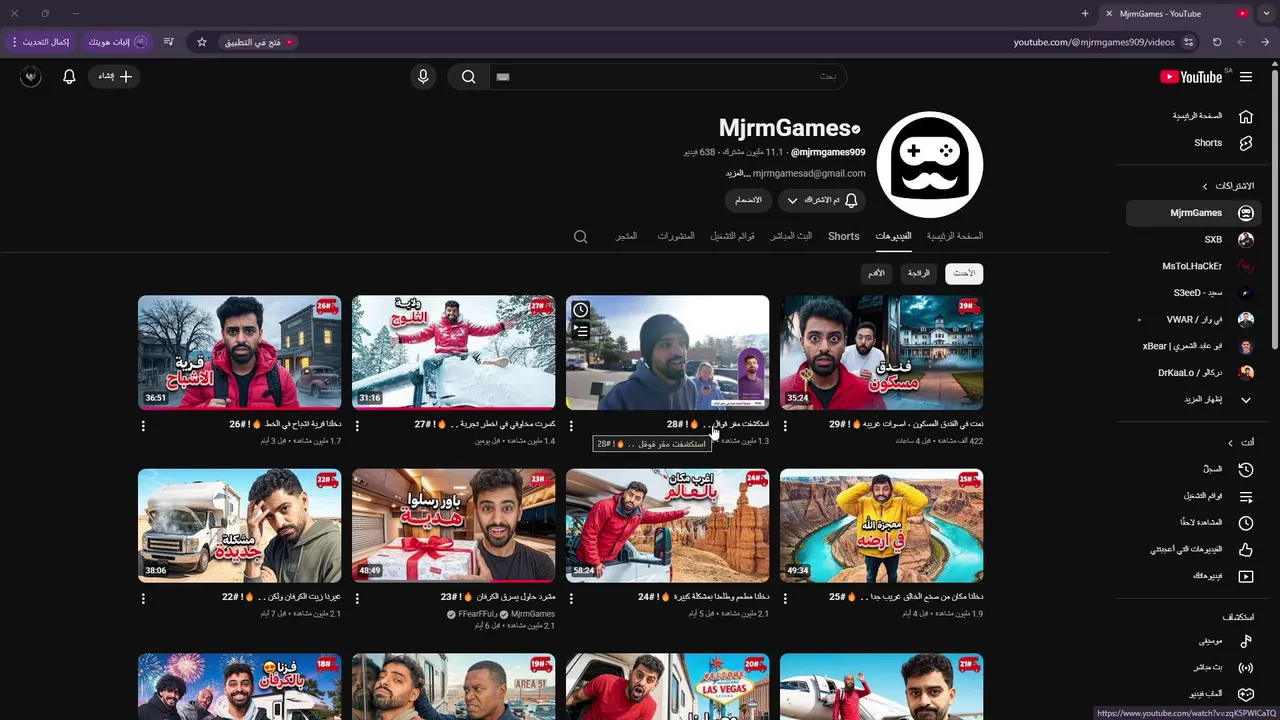Viewport: 1280px width, 720px height.
Task: Expand channel description via ...المزيد
Action: [x=738, y=173]
